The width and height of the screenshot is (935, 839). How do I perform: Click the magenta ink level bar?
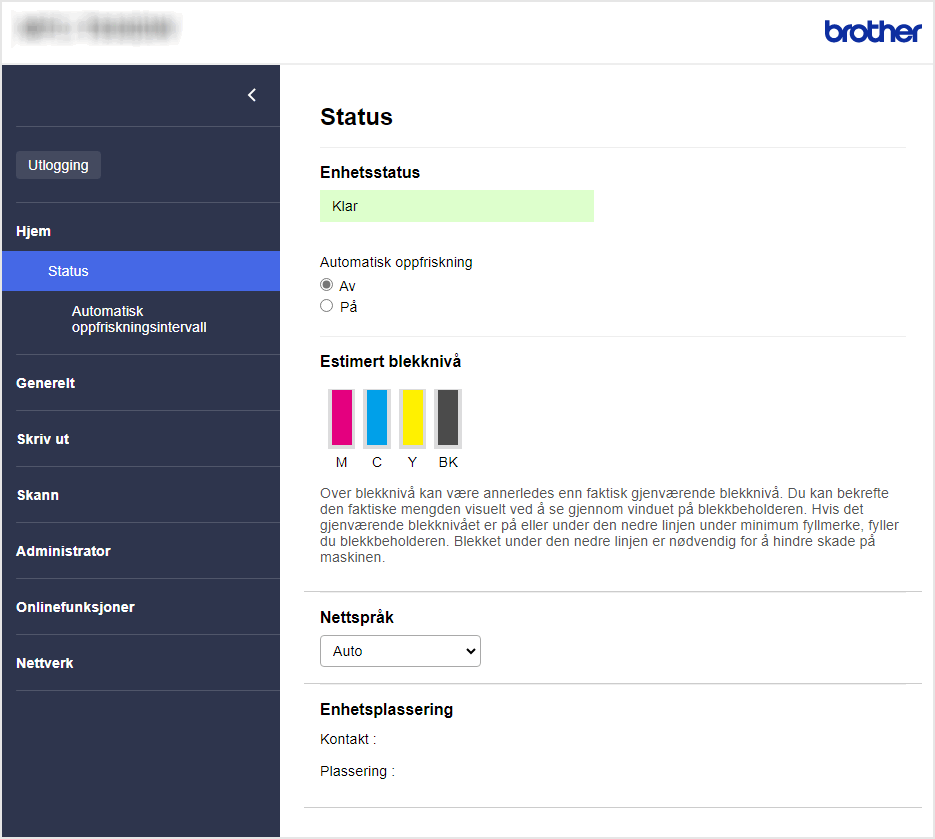tap(341, 417)
